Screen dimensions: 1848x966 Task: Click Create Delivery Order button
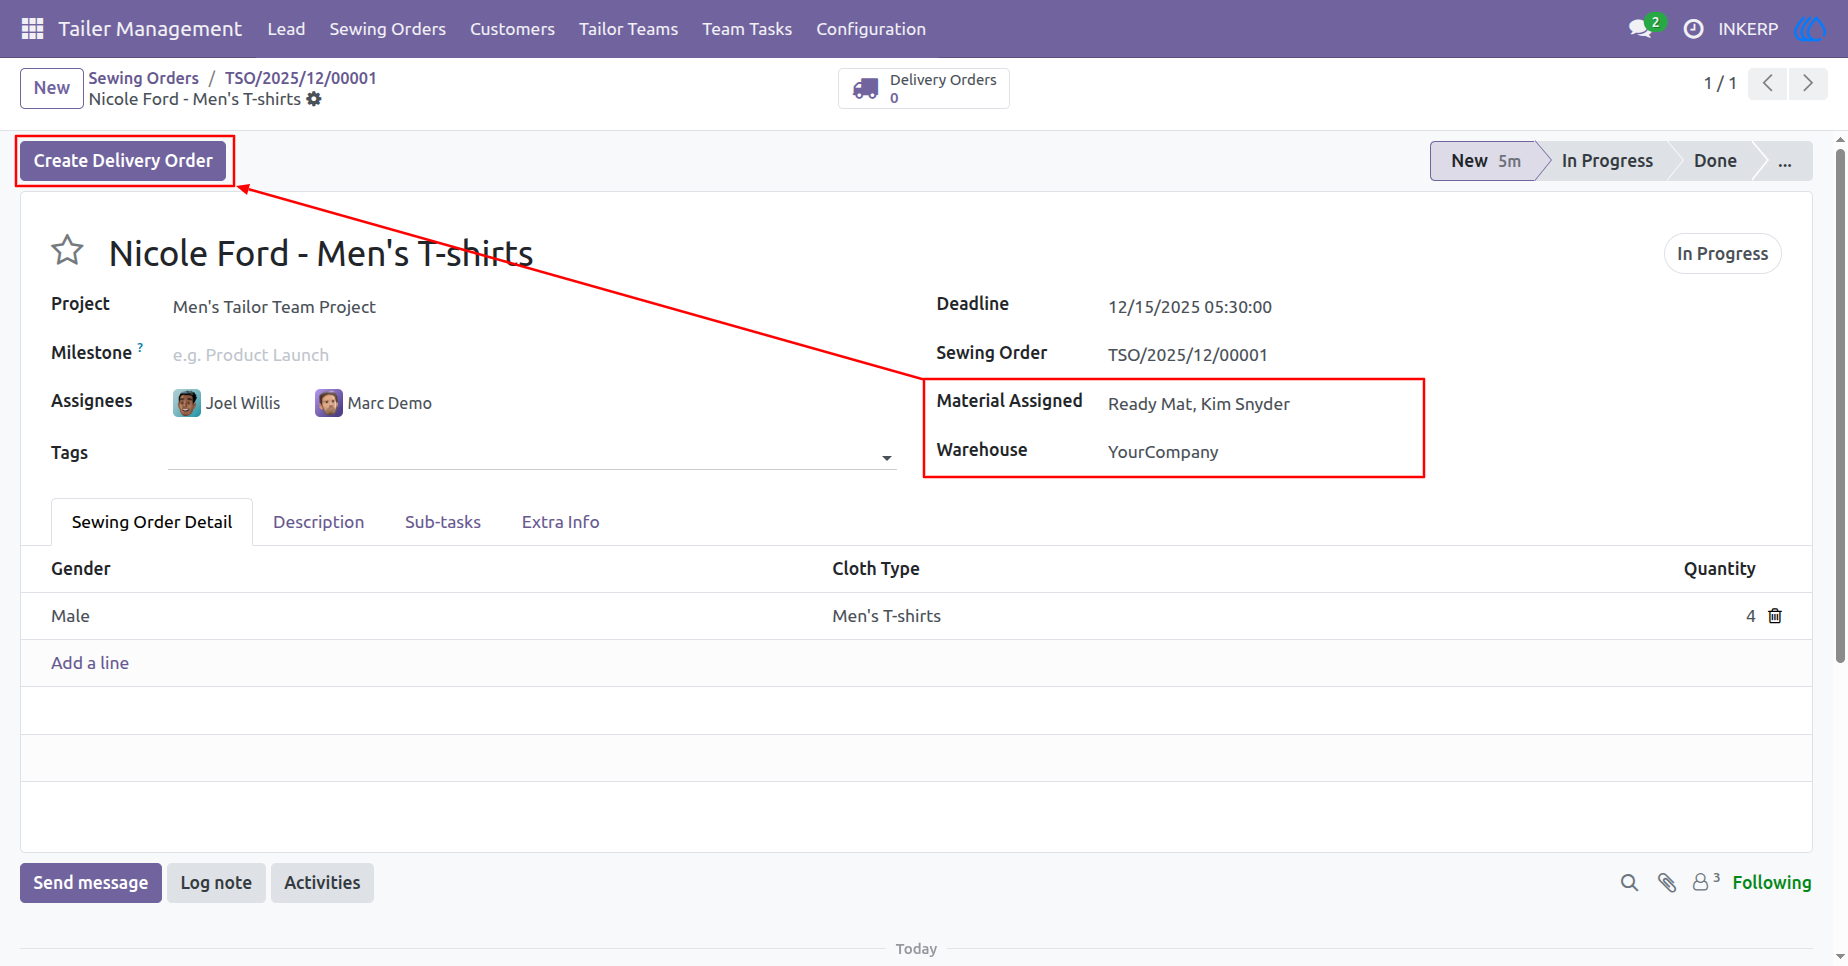point(123,161)
